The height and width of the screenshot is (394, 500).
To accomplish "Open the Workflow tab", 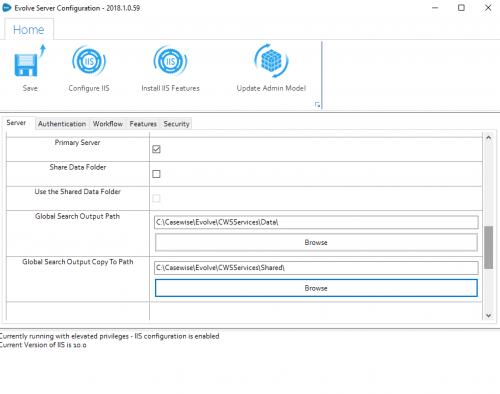I will pyautogui.click(x=108, y=124).
